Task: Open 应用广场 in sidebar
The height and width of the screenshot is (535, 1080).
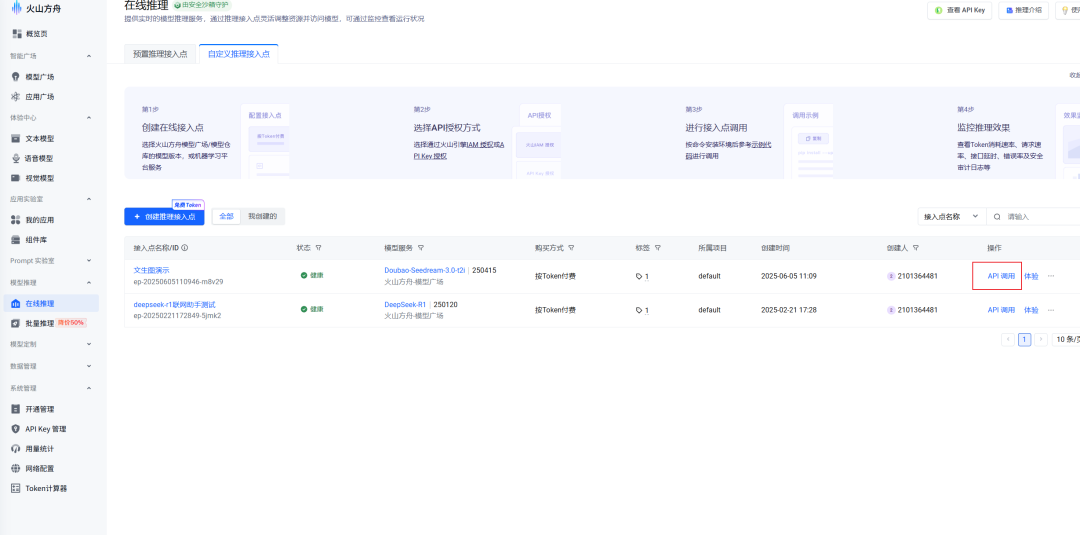Action: [x=39, y=97]
